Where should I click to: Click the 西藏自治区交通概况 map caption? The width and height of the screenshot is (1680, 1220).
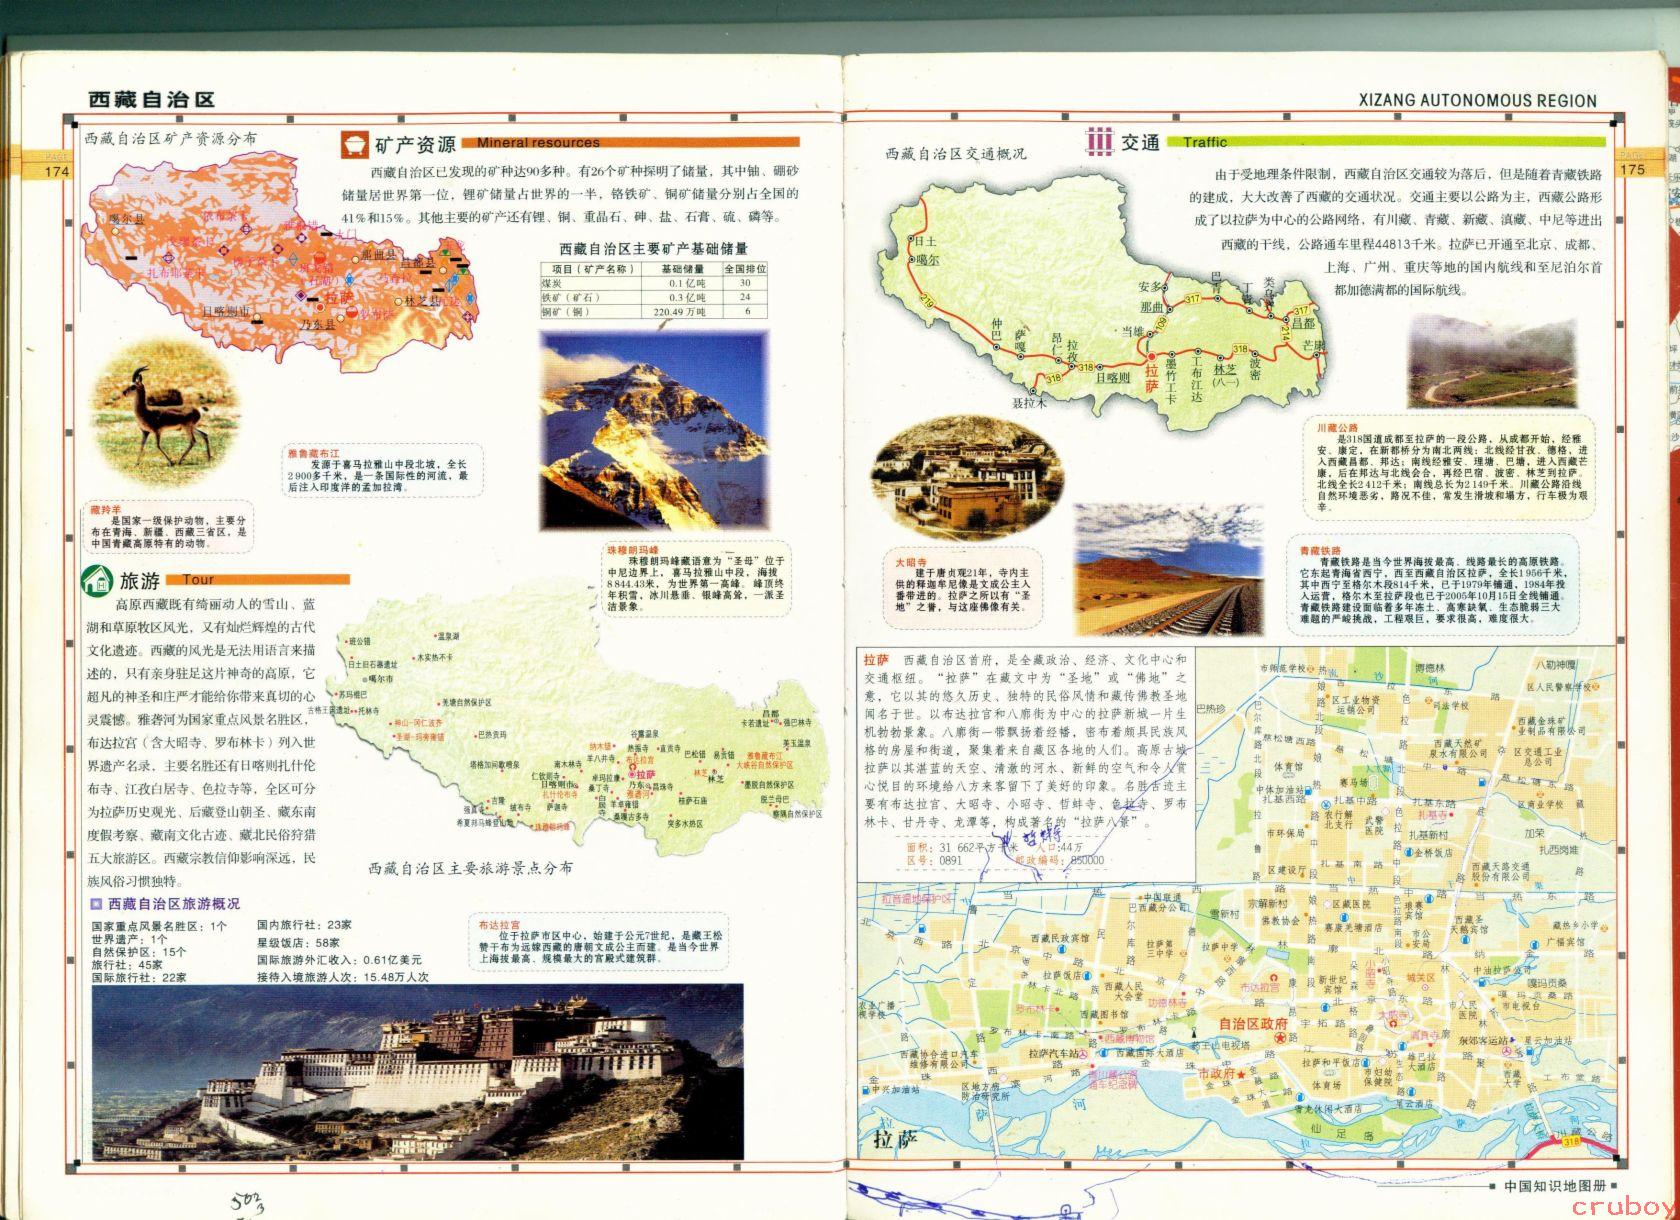tap(955, 154)
